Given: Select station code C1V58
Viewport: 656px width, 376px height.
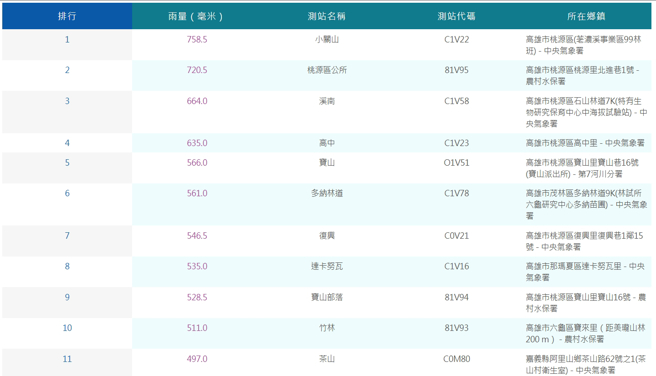Looking at the screenshot, I should 456,101.
